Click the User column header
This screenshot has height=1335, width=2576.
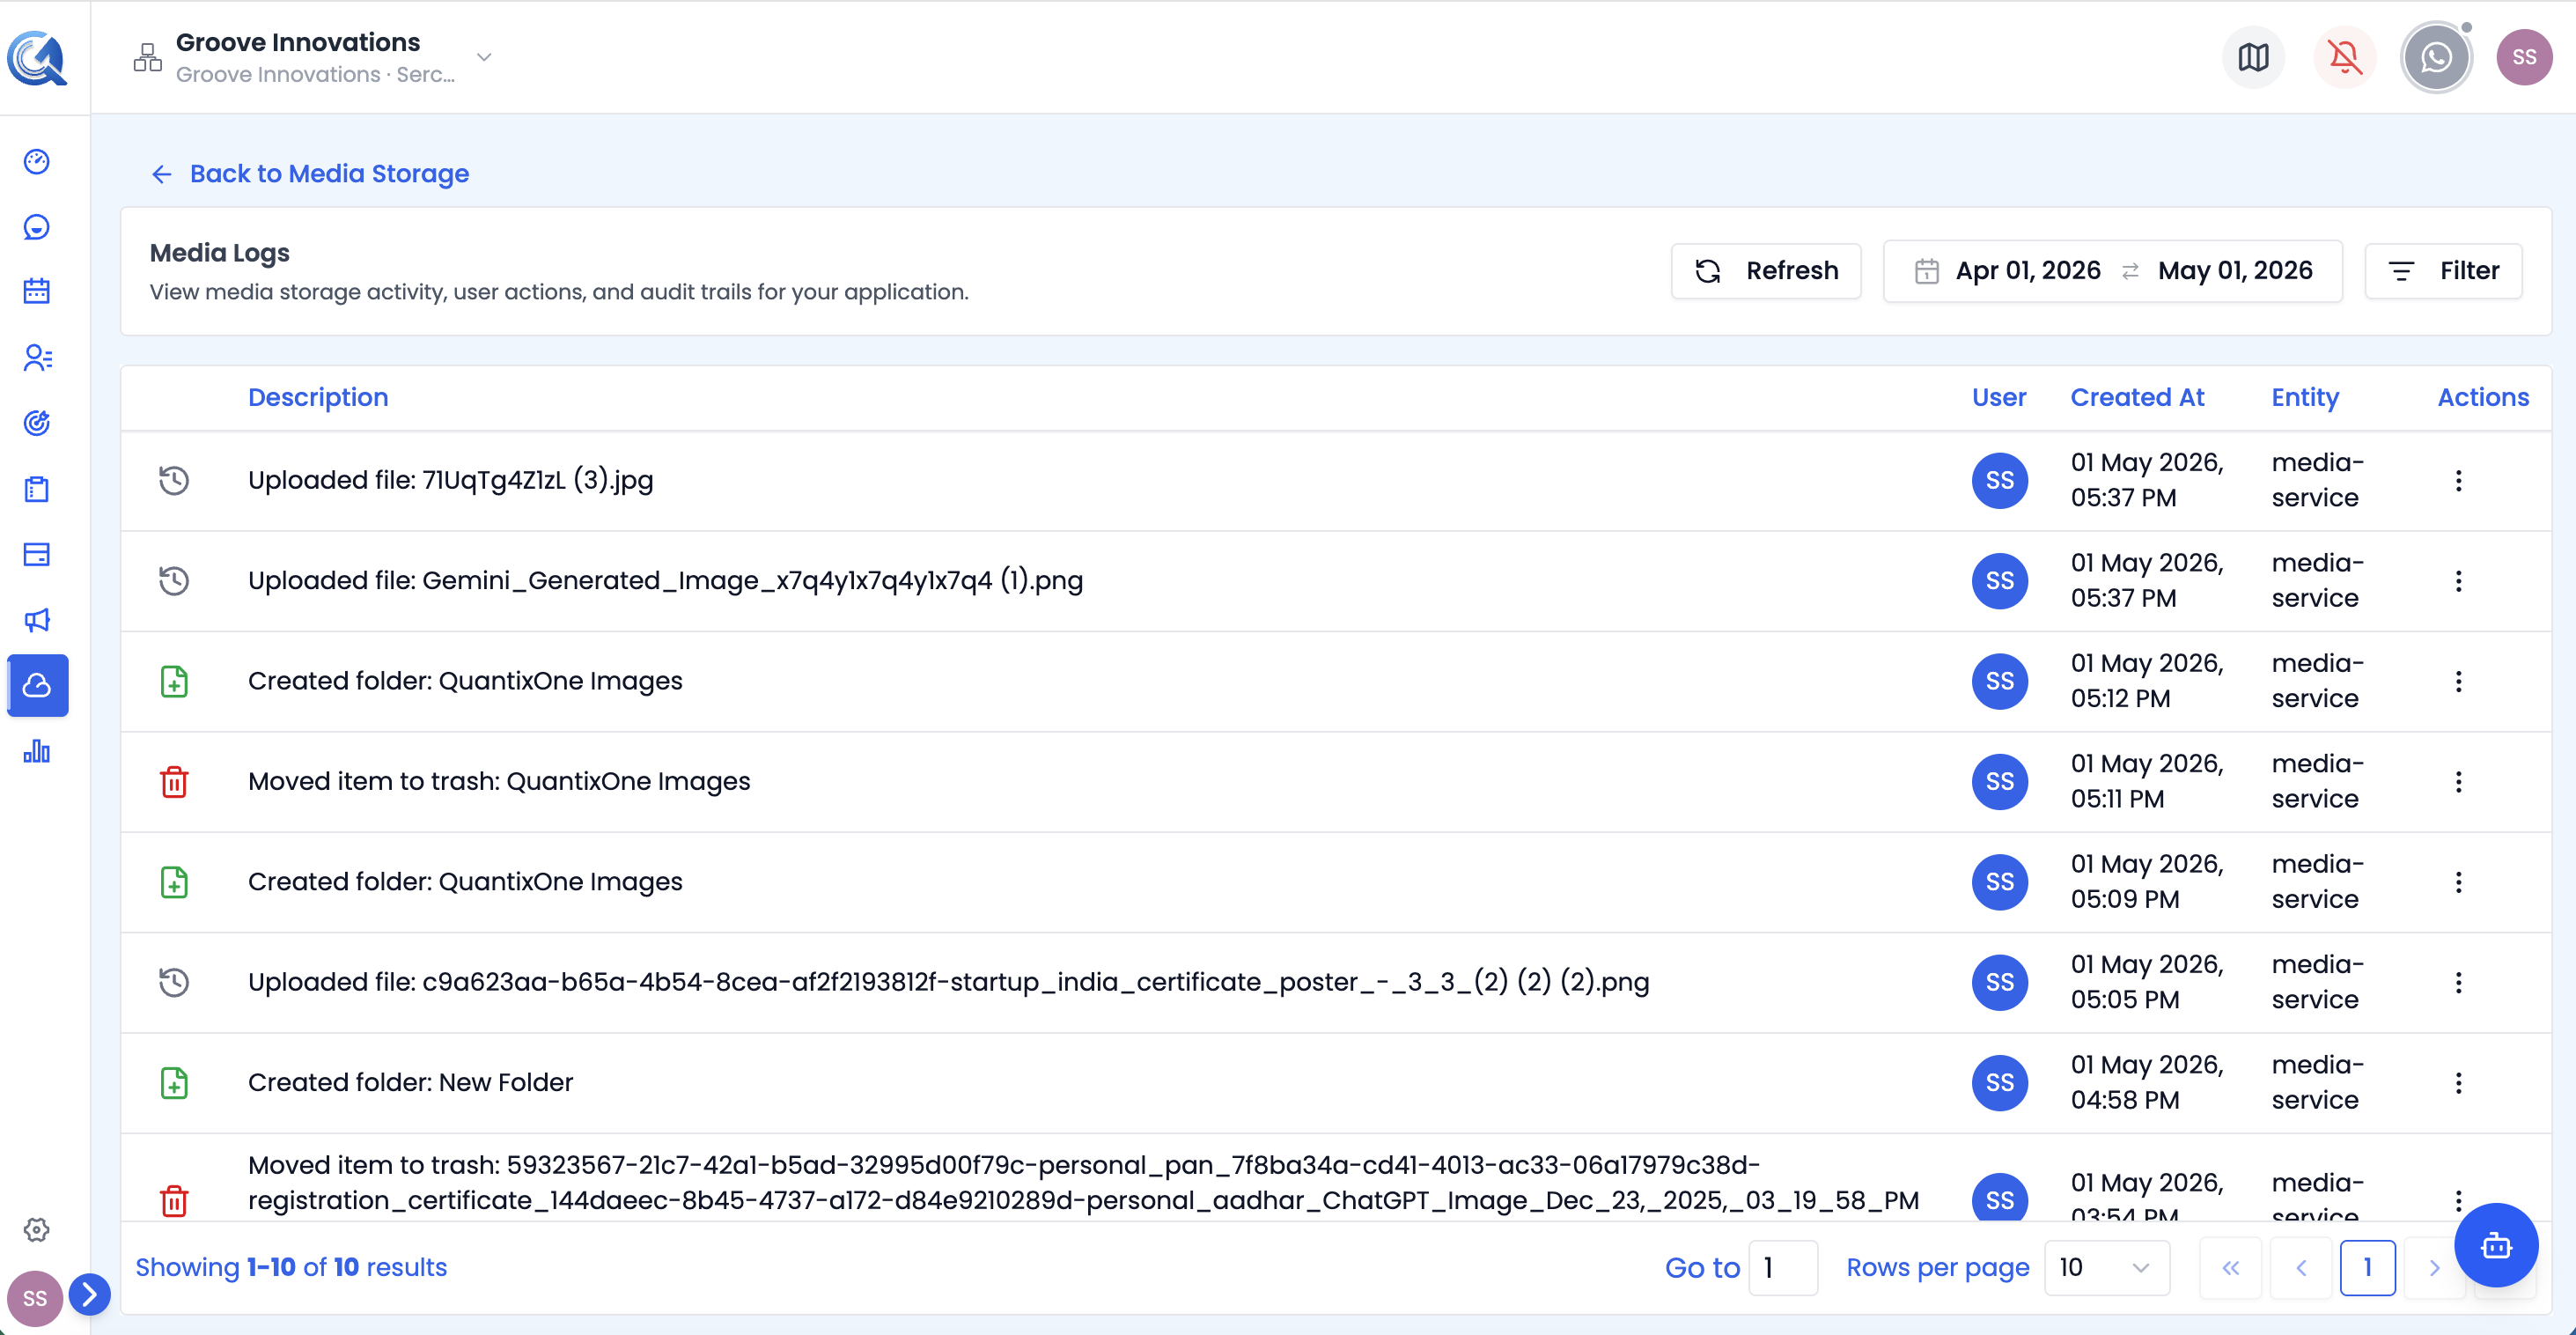[1998, 397]
